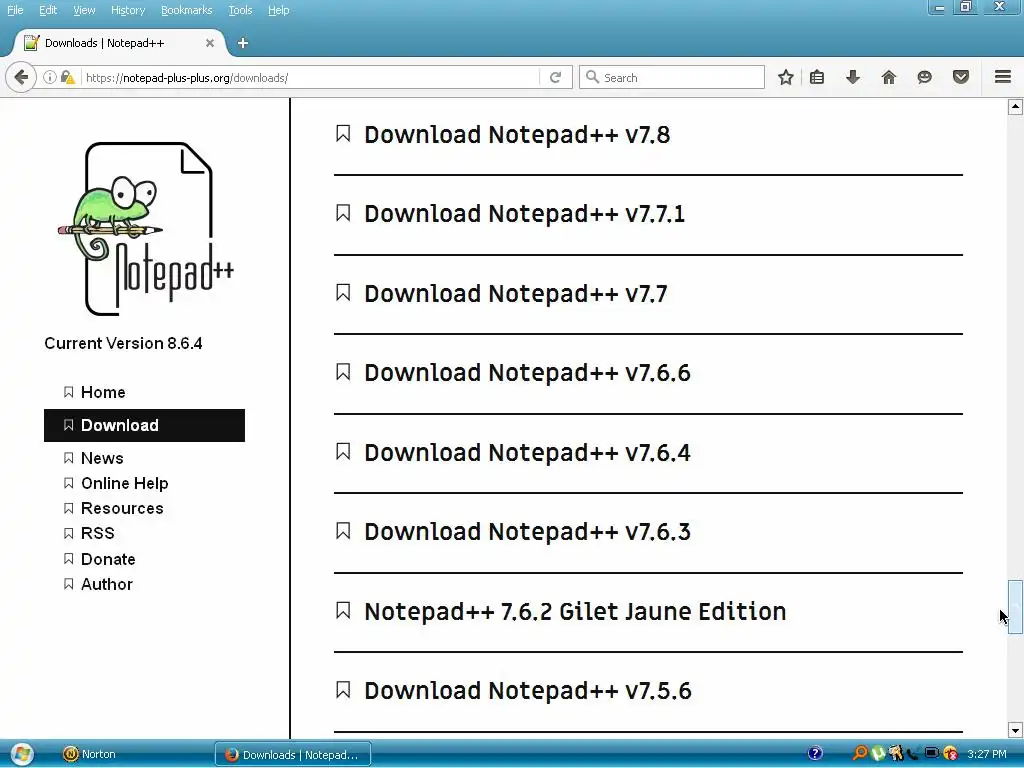Click the blue help question mark tray icon

(815, 754)
